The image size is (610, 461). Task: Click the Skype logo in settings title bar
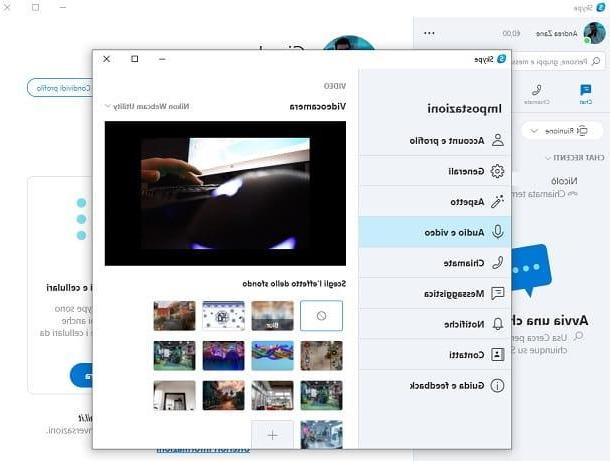(x=502, y=59)
